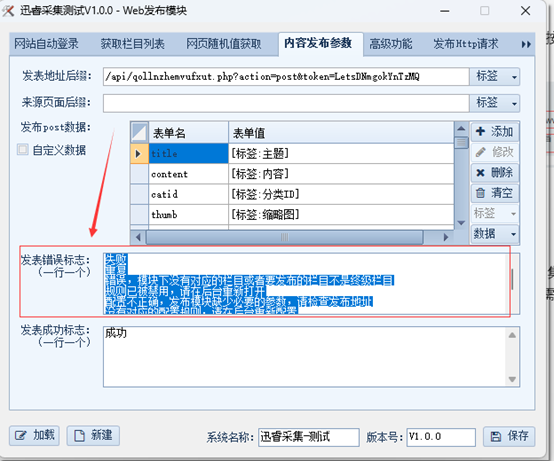Click in the 发表成功标志 text area
Viewport: 554px width, 461px height.
coord(304,357)
